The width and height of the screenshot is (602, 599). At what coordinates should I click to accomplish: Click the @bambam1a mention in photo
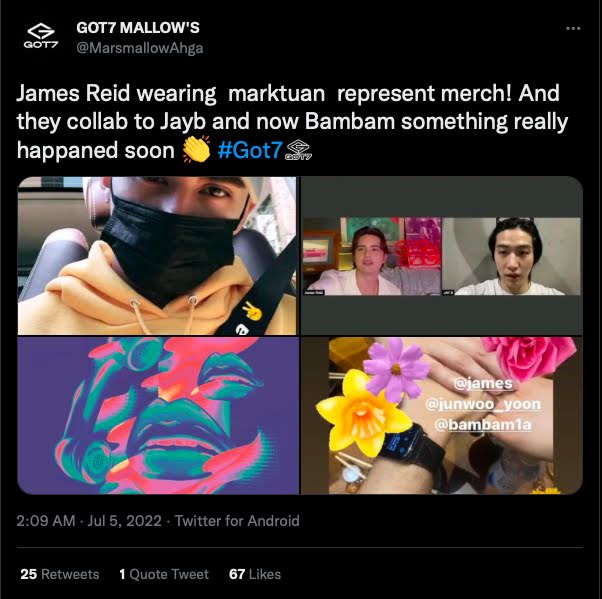point(483,425)
